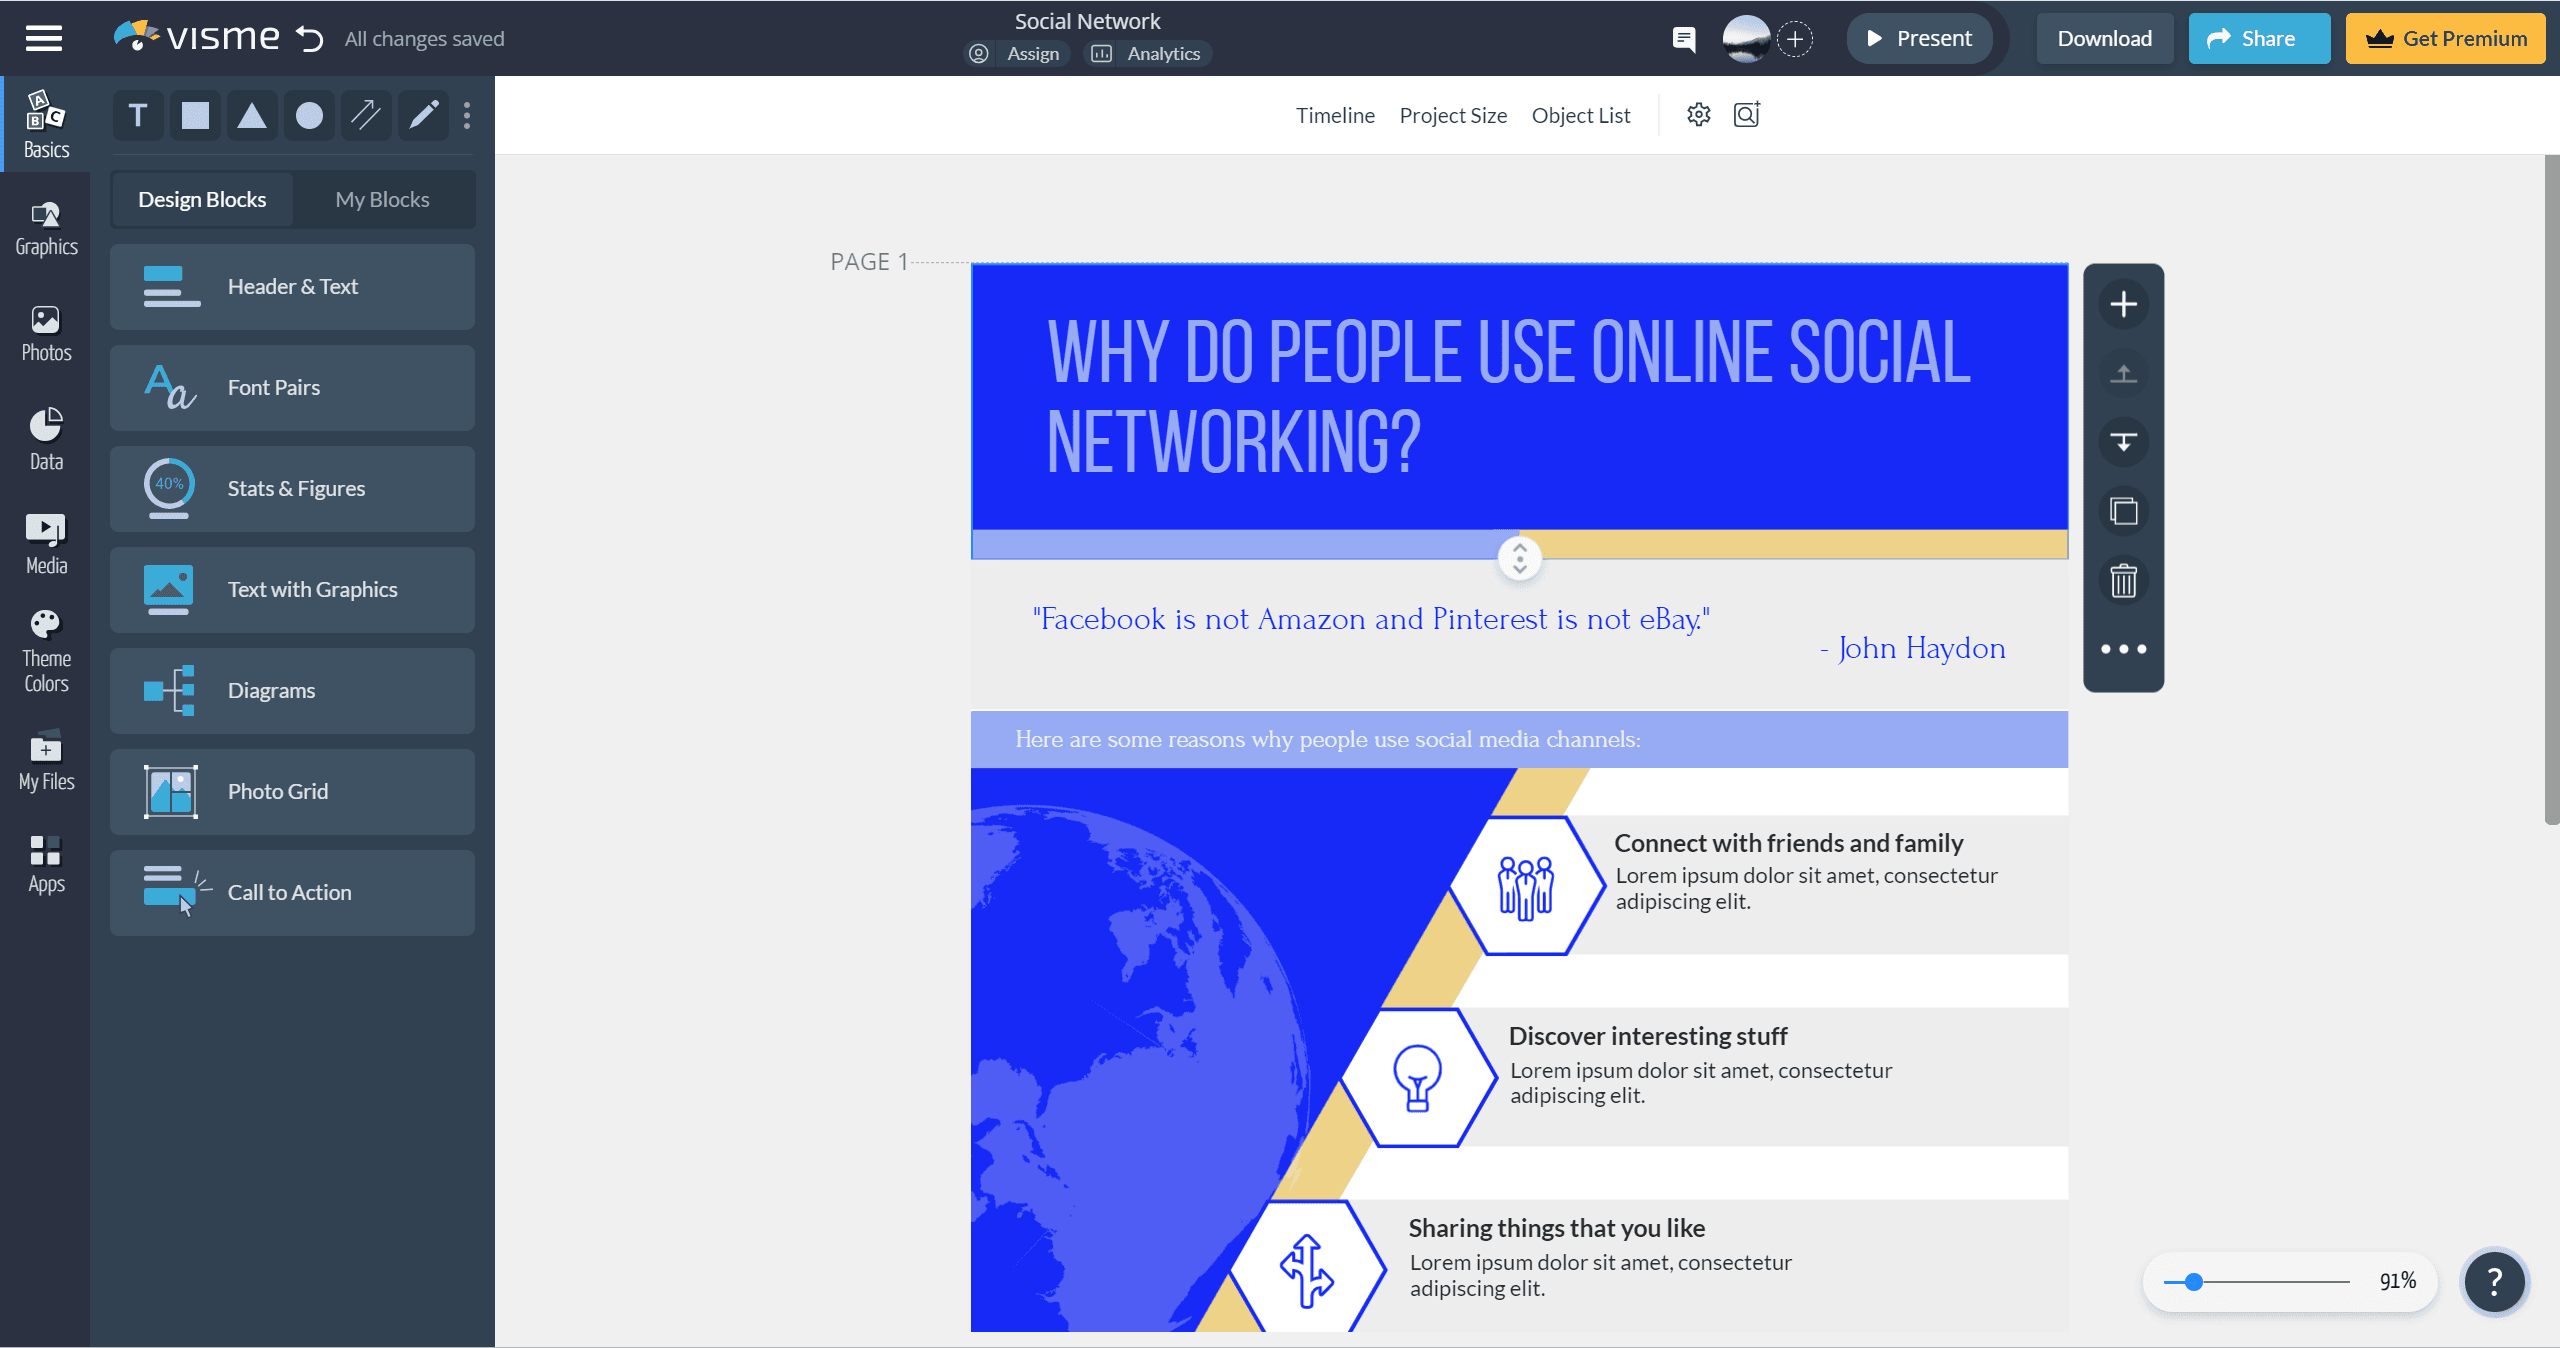
Task: Open Diagrams blocks
Action: pos(292,691)
